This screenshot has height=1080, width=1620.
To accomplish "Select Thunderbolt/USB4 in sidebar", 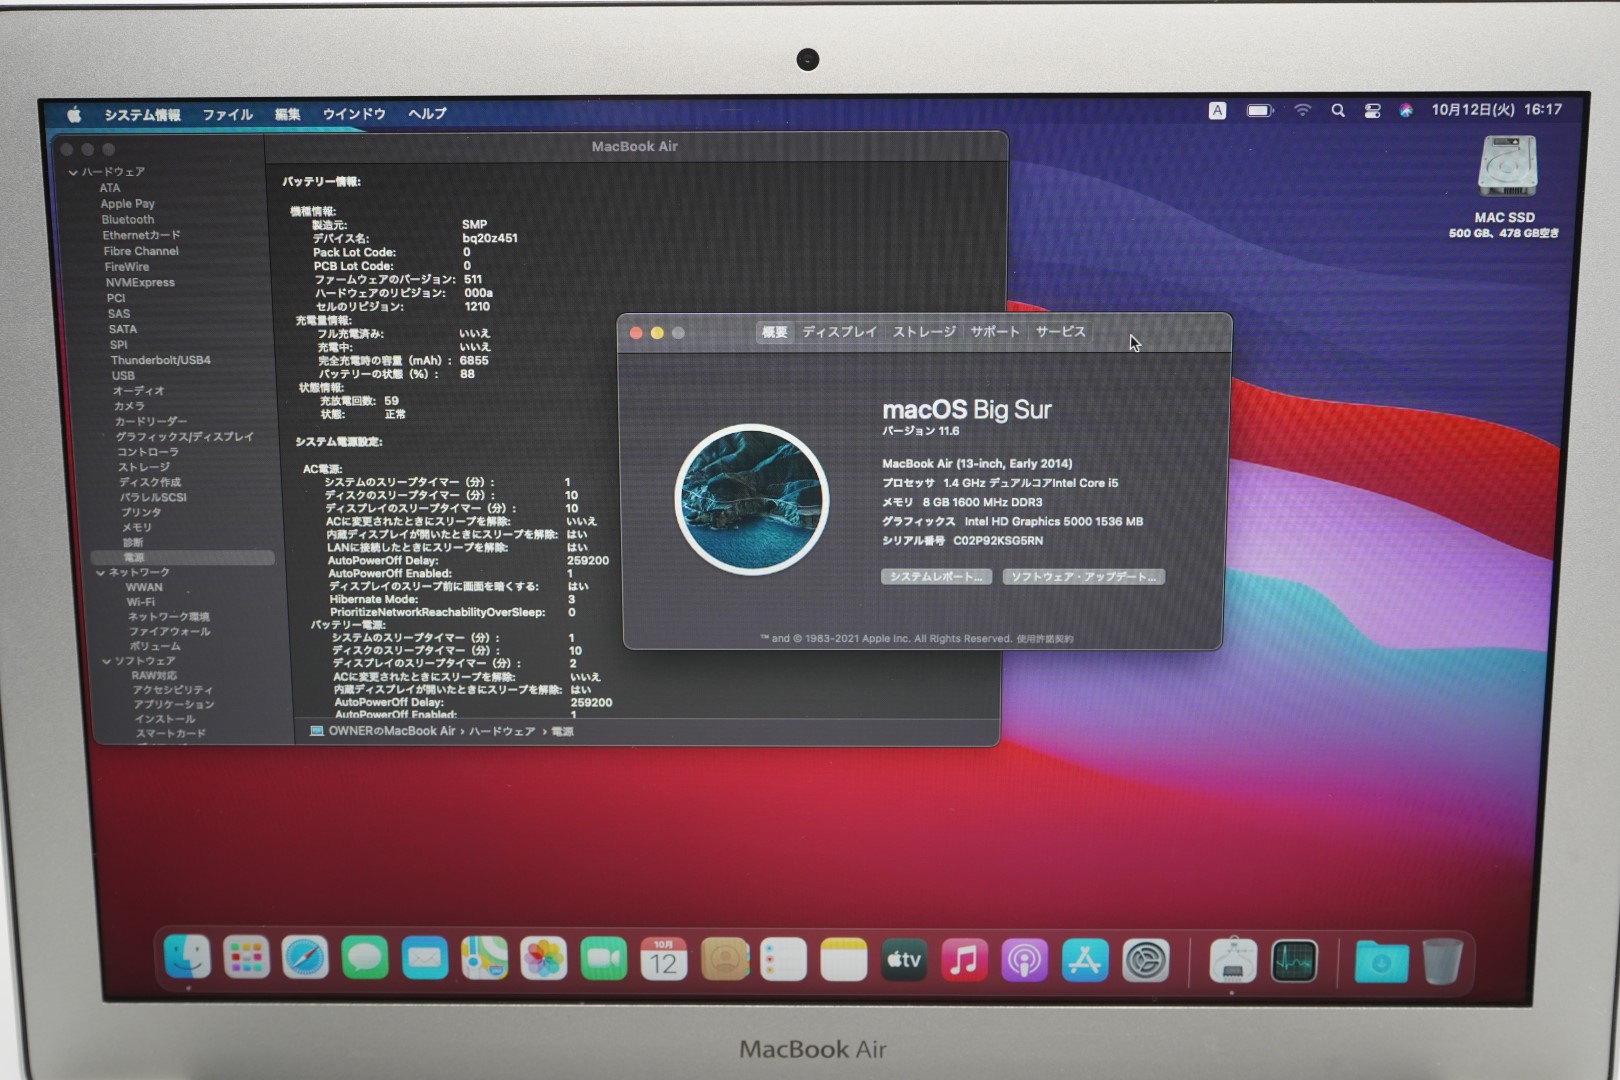I will [160, 360].
